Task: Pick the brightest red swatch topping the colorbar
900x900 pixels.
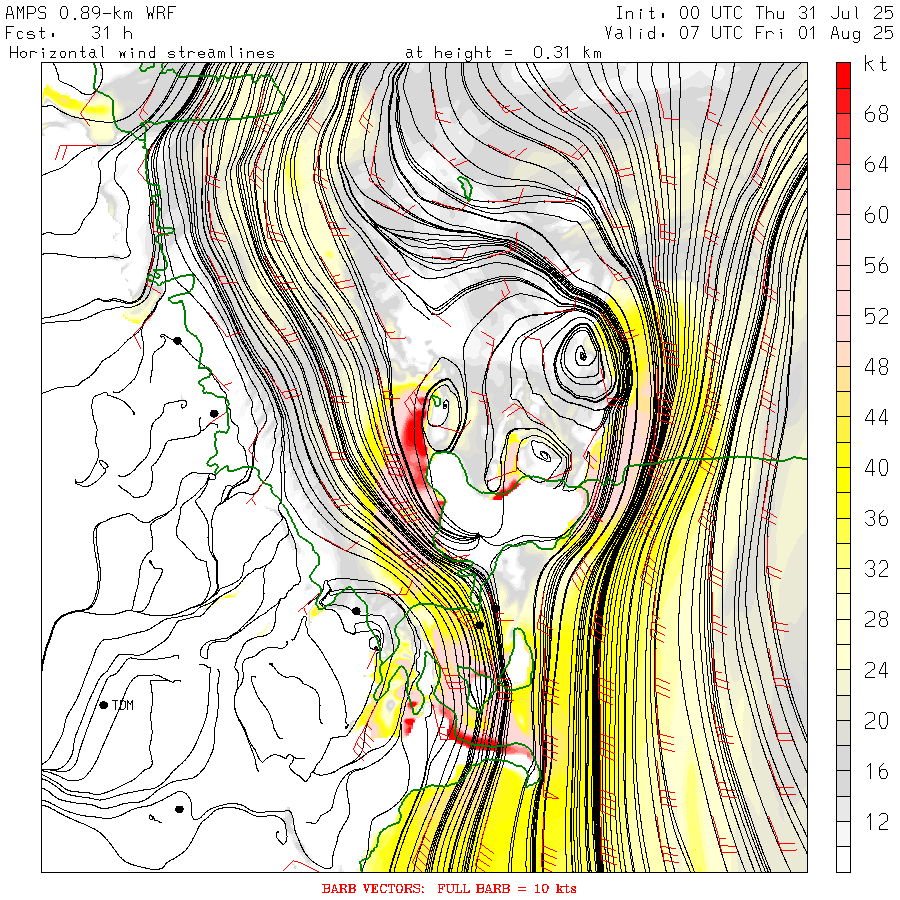Action: point(843,76)
